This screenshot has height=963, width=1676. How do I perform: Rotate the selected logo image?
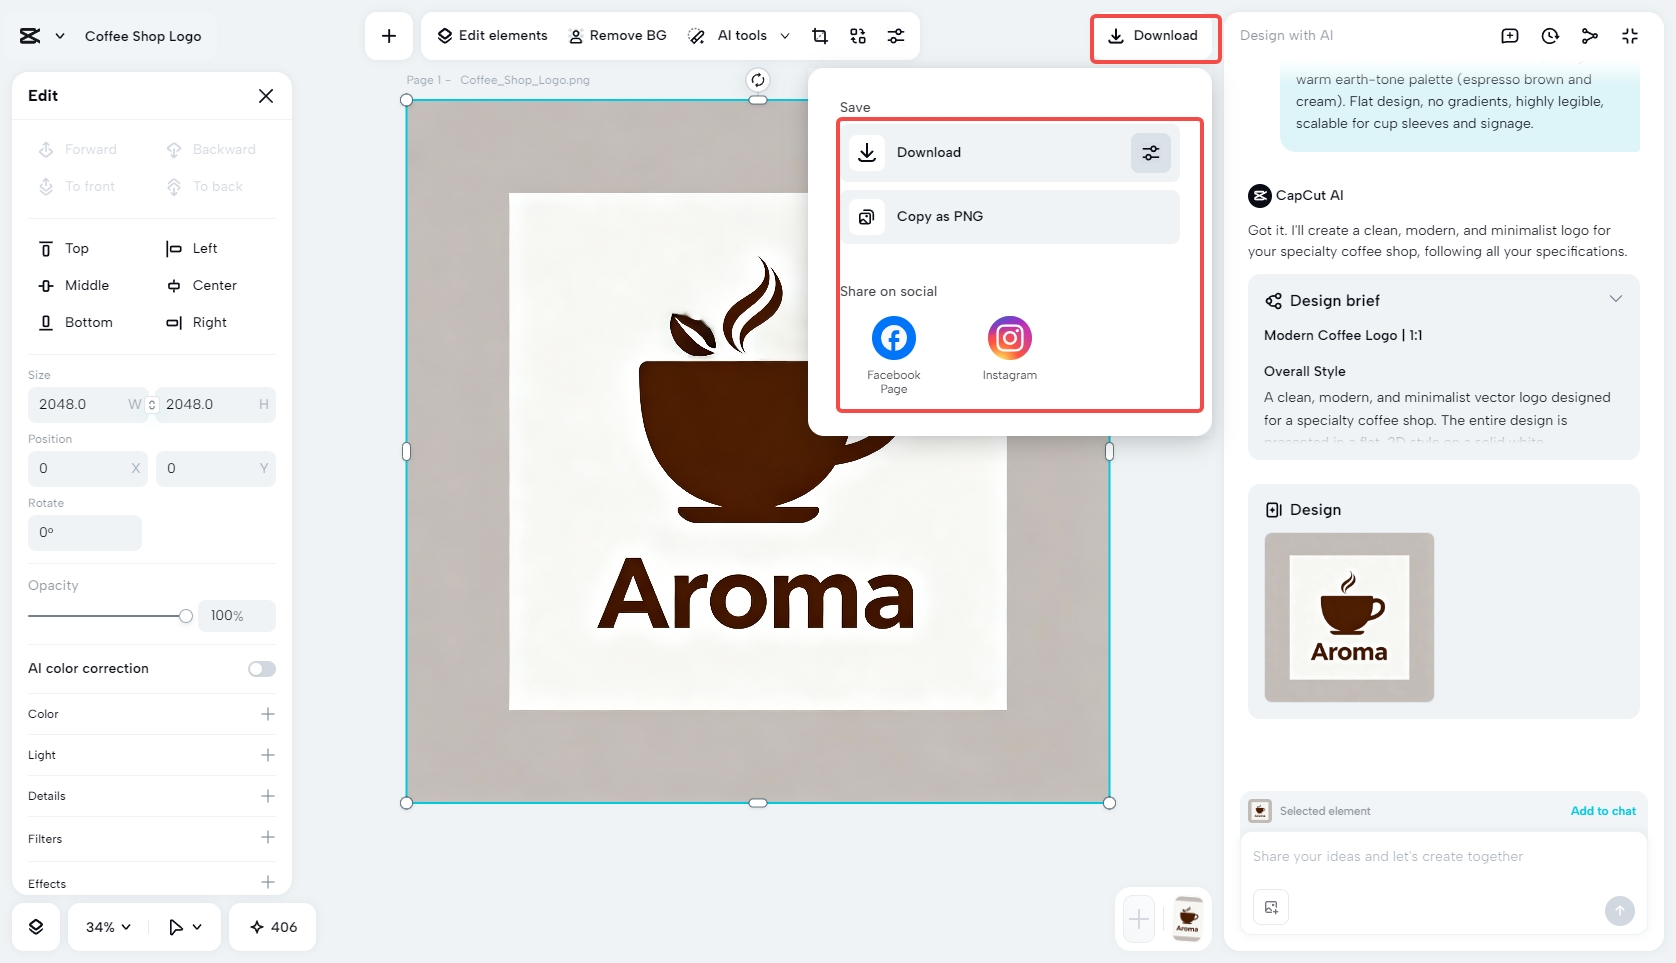click(757, 80)
